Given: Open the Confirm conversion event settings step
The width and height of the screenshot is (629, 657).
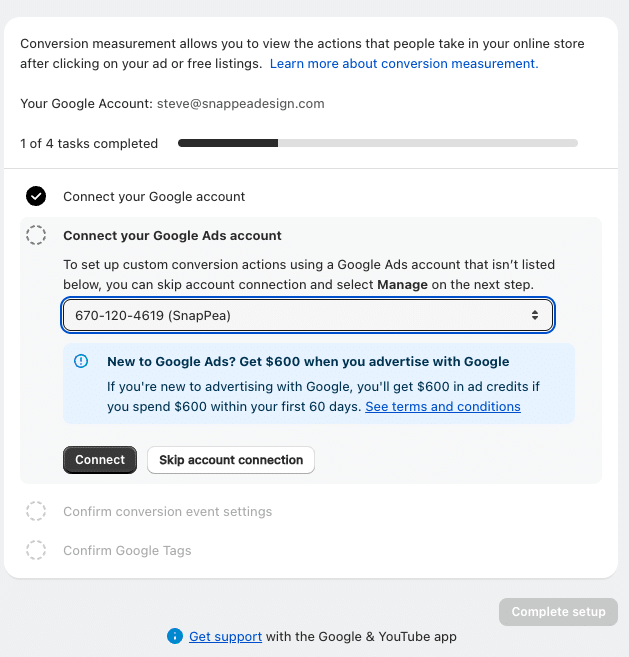Looking at the screenshot, I should click(x=167, y=512).
